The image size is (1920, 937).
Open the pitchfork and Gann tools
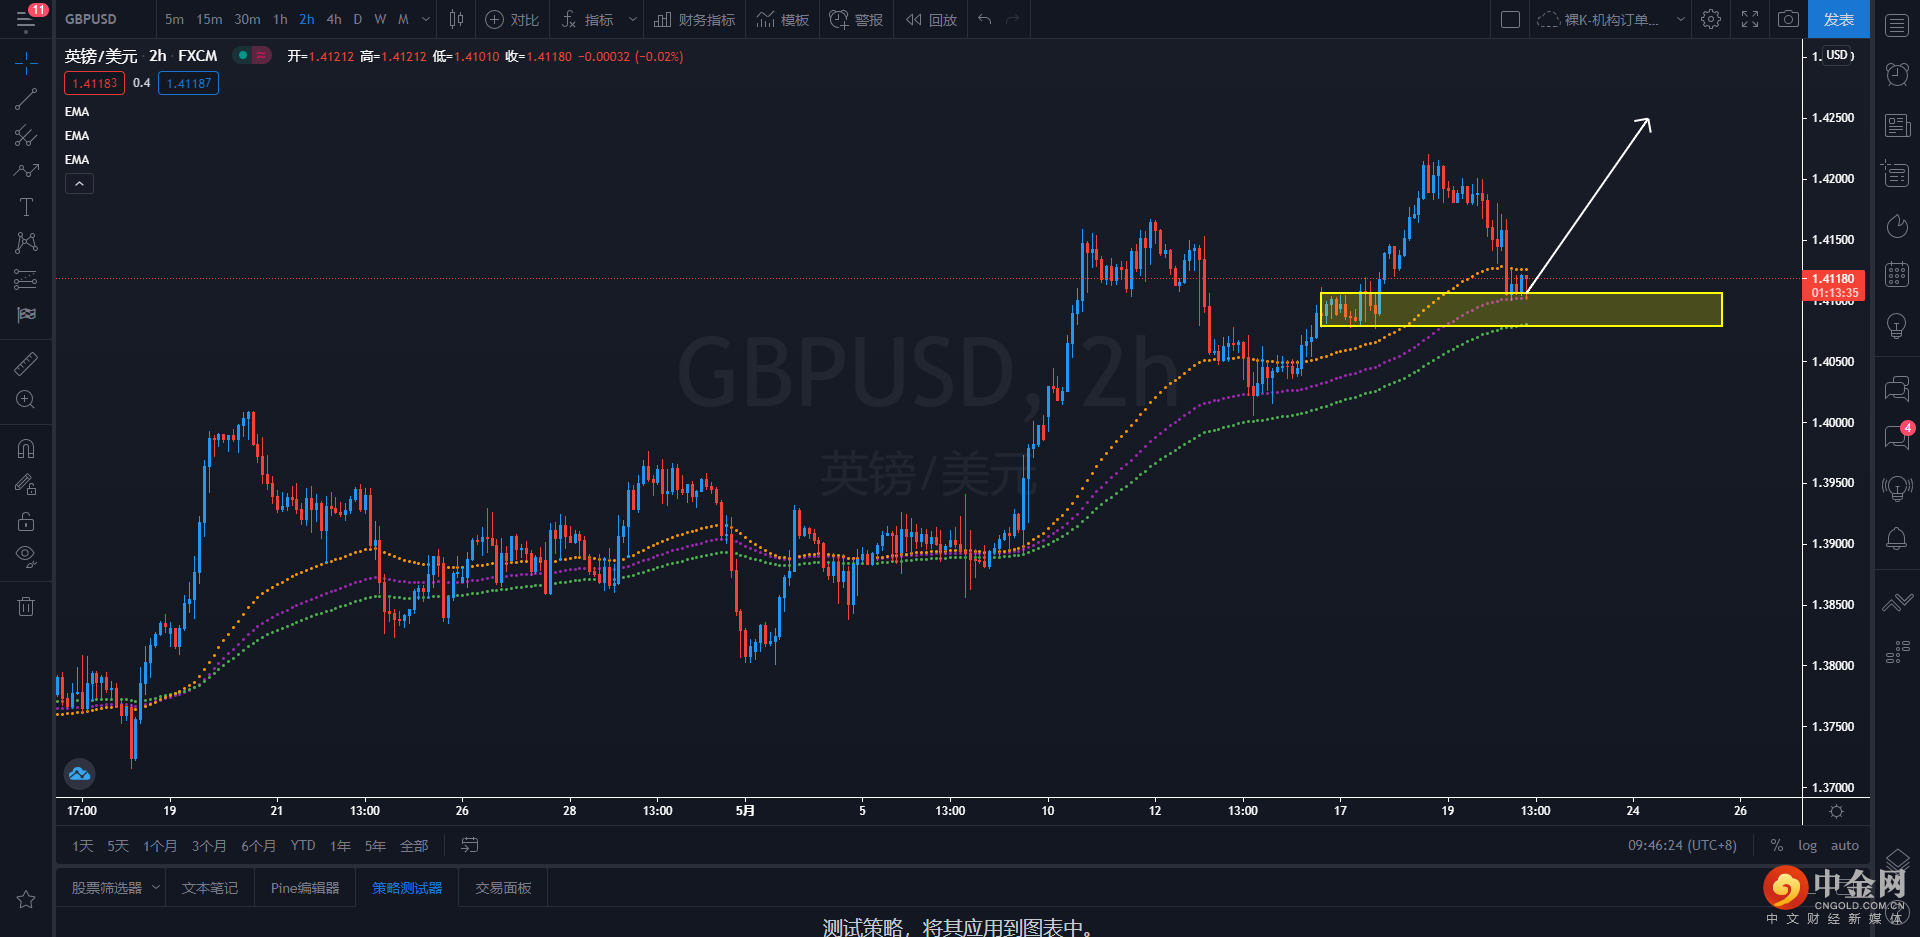click(x=26, y=135)
